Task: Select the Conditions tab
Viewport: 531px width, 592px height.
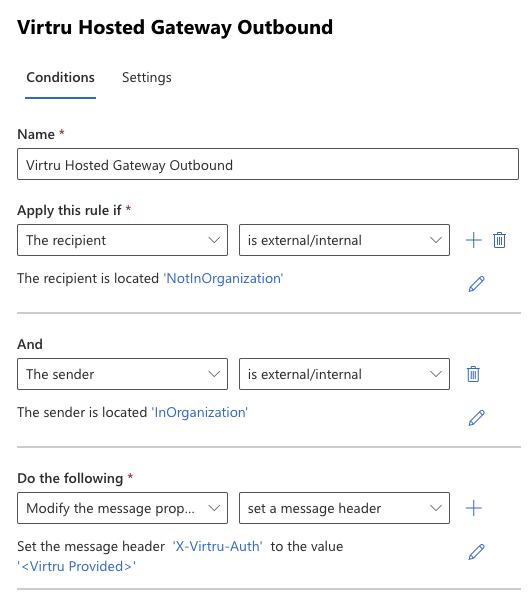Action: click(x=60, y=77)
